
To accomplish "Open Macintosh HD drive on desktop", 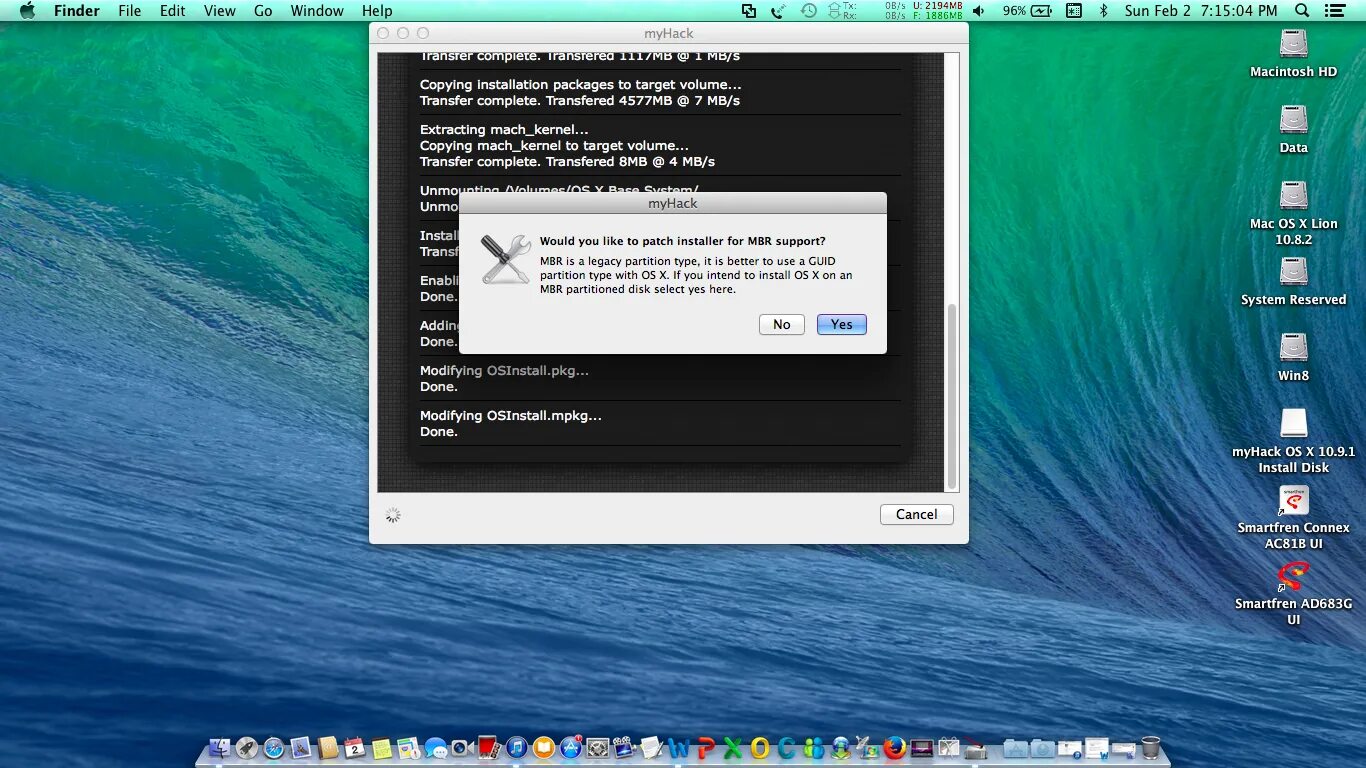I will (x=1293, y=54).
